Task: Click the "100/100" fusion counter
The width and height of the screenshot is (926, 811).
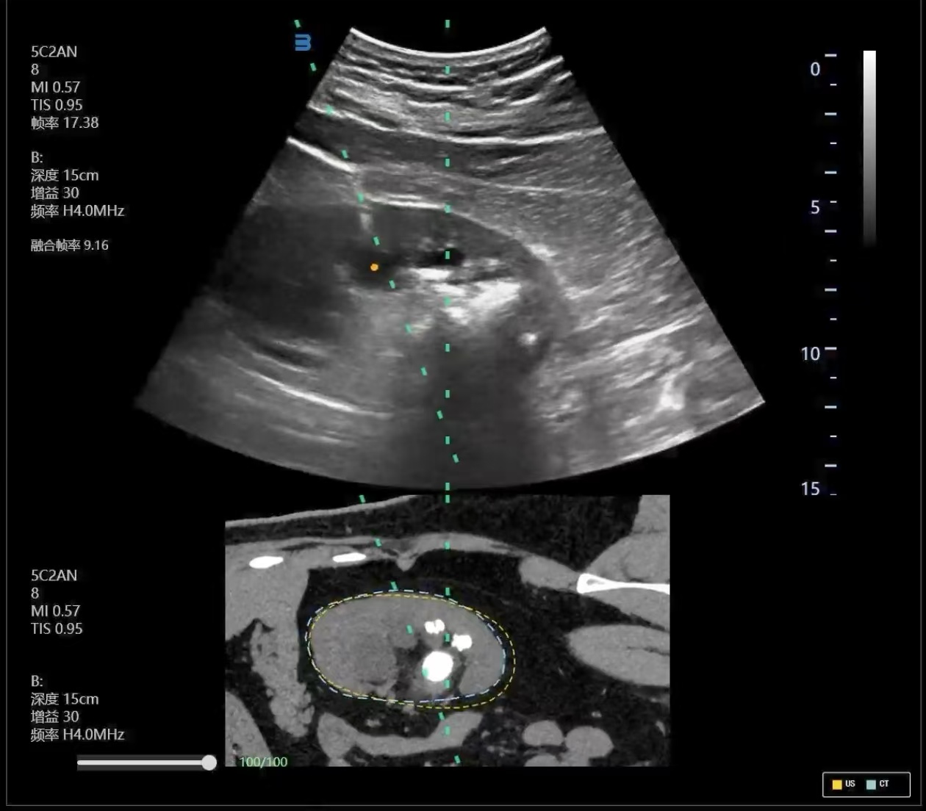Action: 263,762
